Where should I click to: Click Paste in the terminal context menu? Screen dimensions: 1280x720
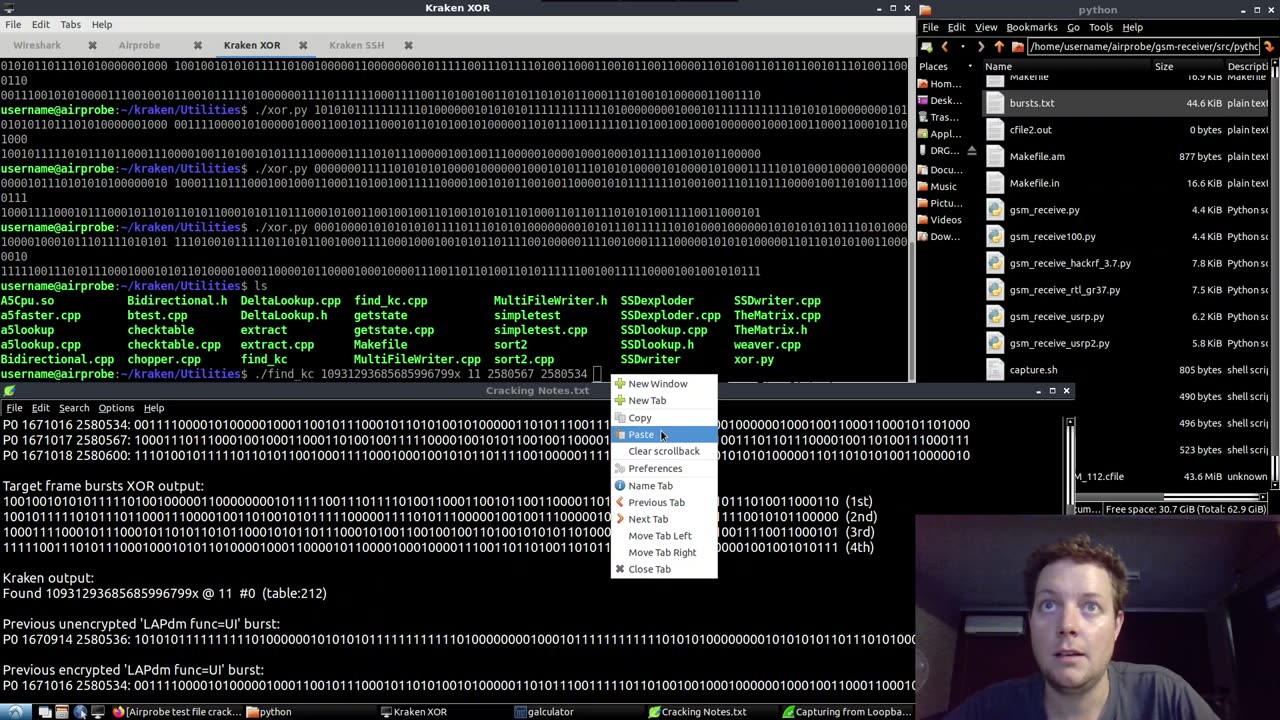click(664, 434)
